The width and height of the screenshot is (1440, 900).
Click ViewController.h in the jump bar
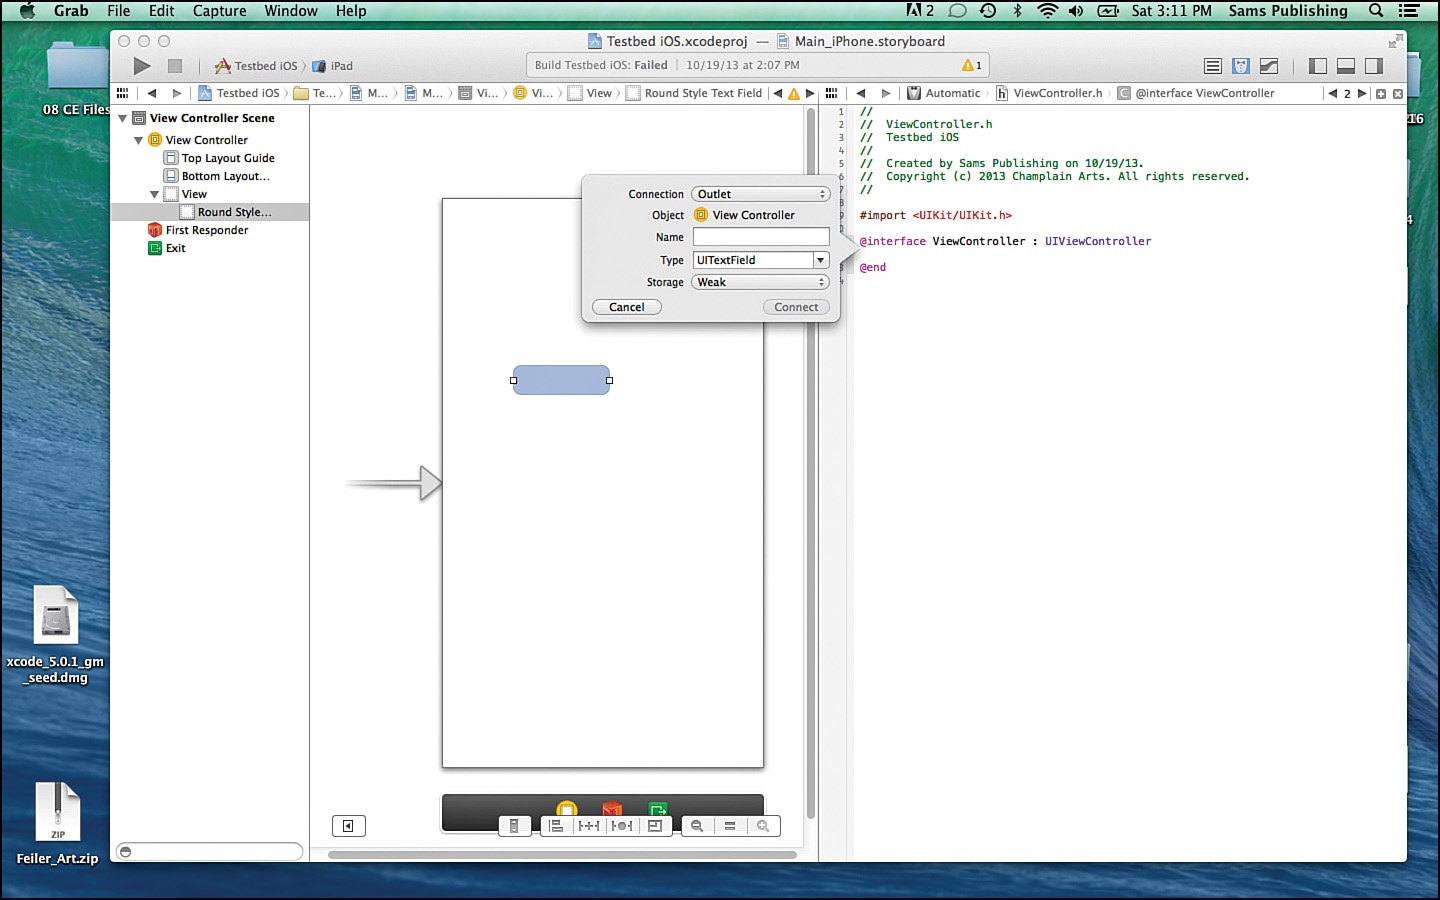click(1049, 93)
